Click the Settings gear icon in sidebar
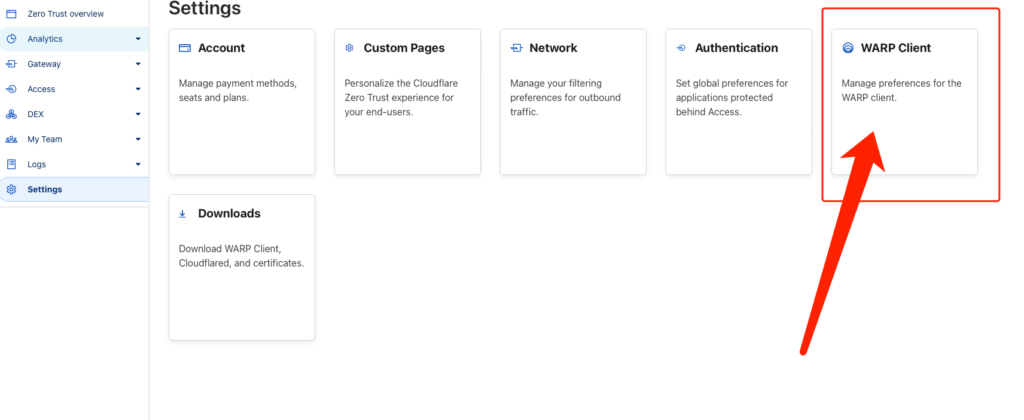Screen dimensions: 1024x420 (11, 189)
